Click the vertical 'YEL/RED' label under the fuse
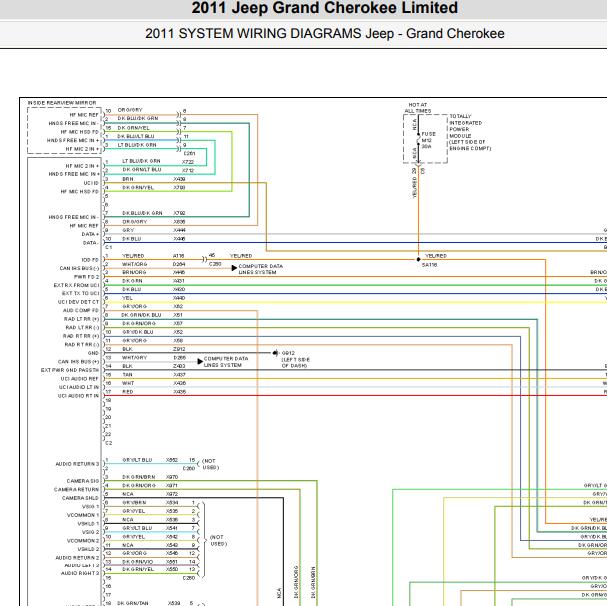 pyautogui.click(x=415, y=187)
